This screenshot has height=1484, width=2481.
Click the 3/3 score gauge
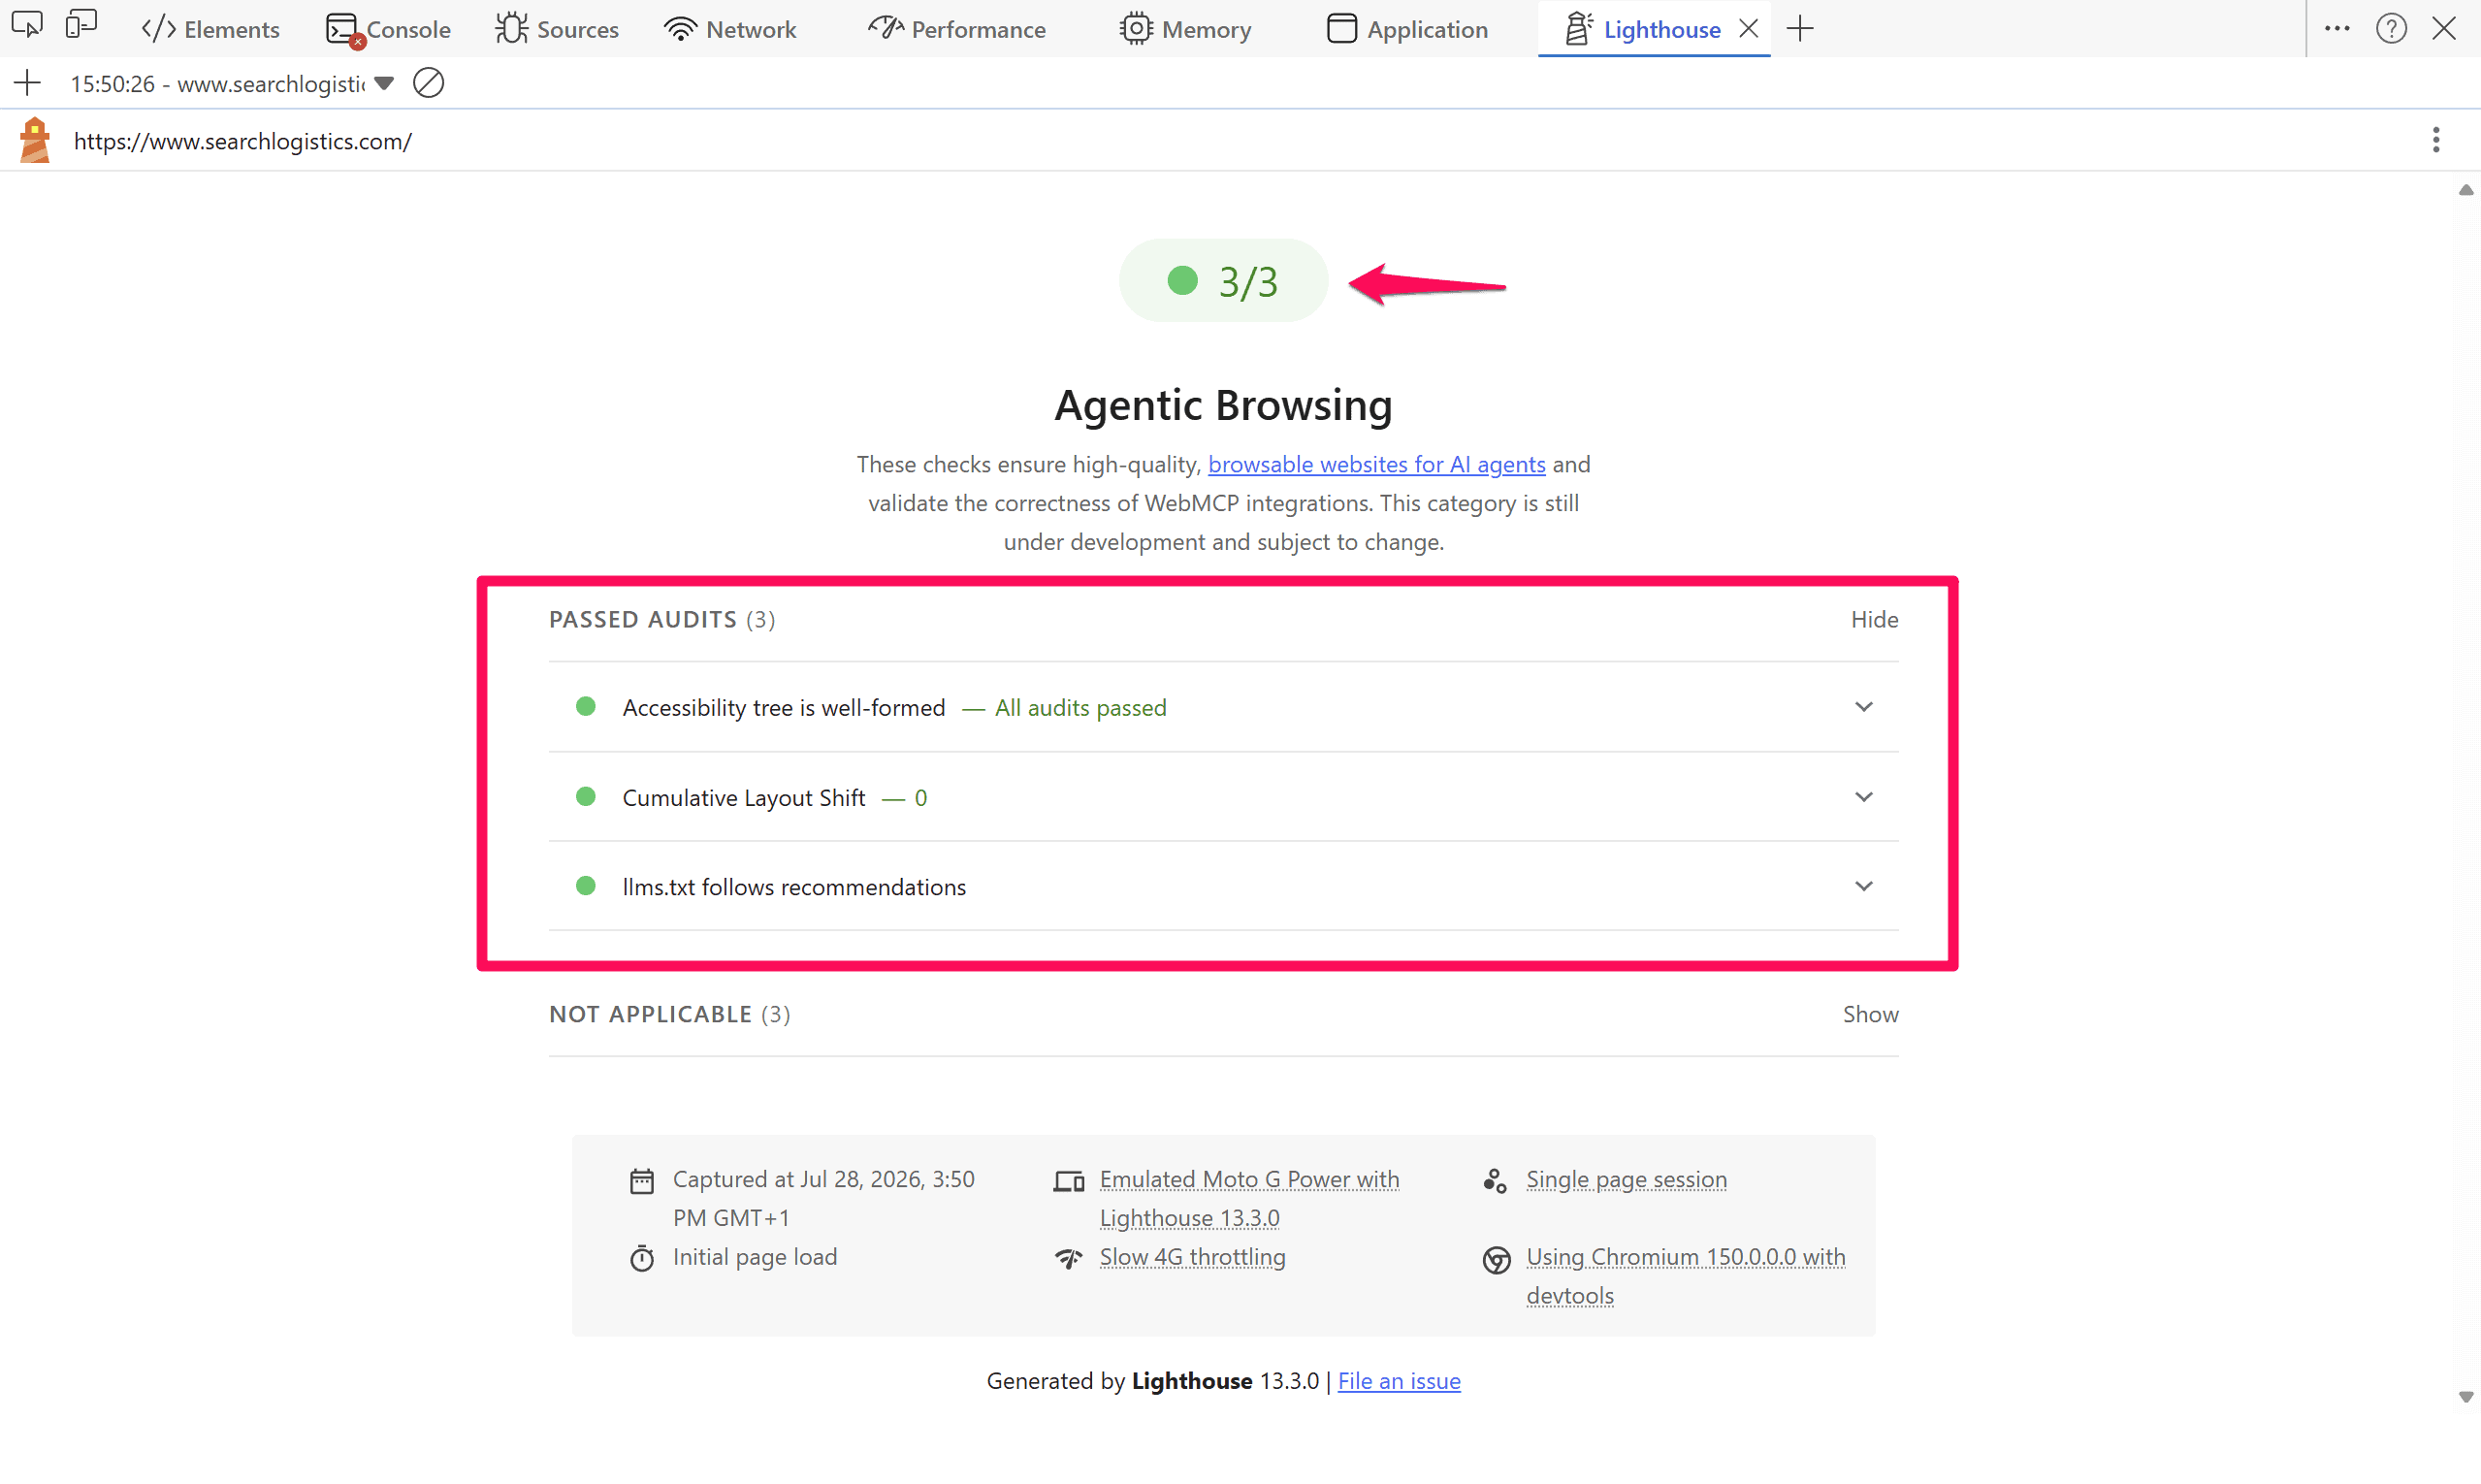pyautogui.click(x=1223, y=281)
